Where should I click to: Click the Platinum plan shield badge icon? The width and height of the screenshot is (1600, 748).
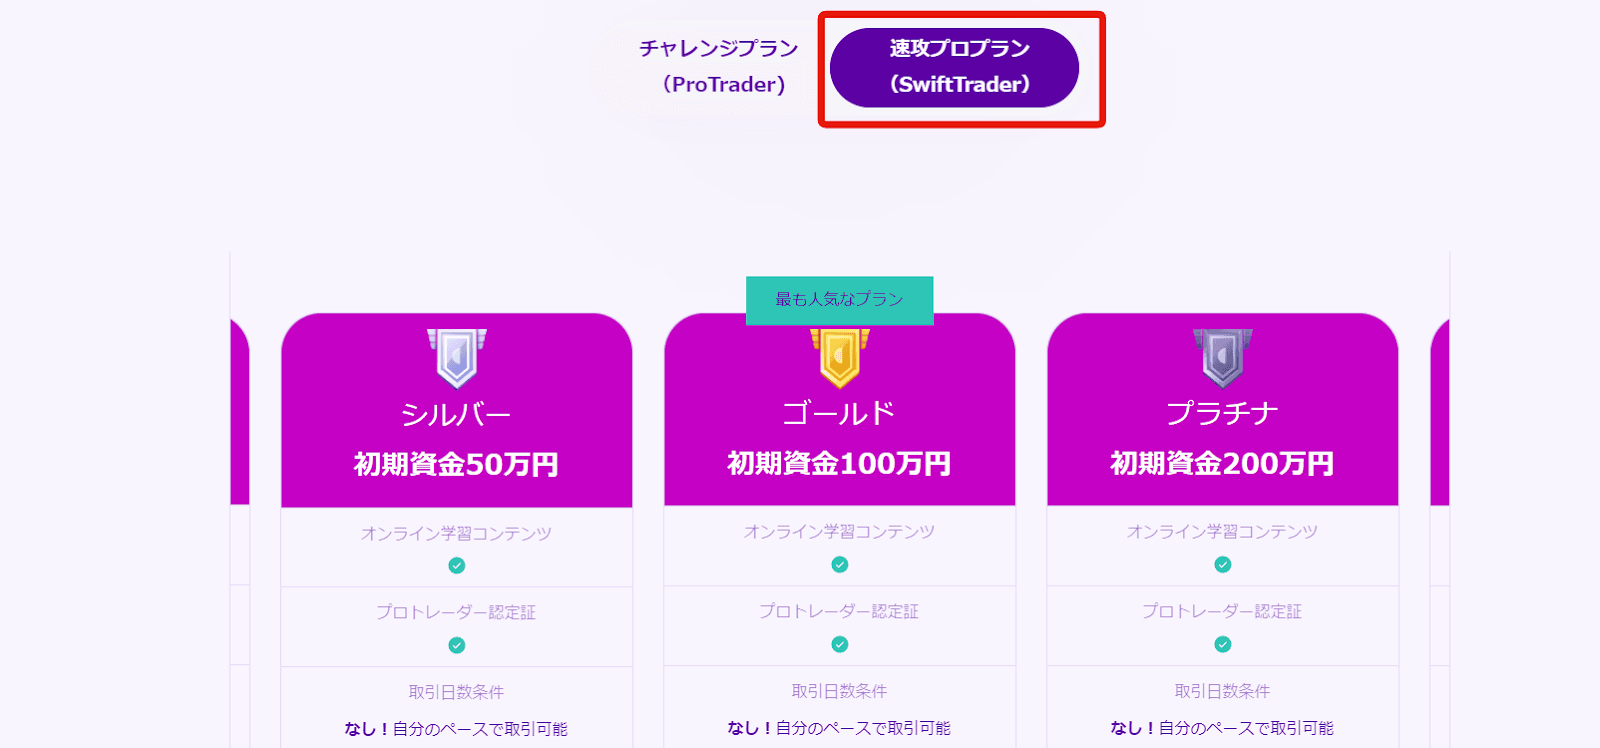coord(1223,358)
